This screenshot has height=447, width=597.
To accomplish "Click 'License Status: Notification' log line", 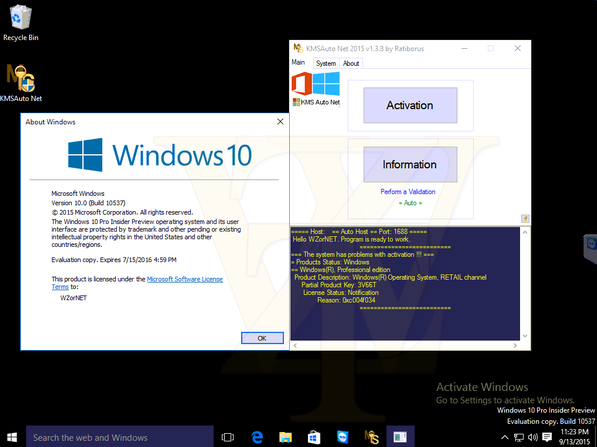I will (x=341, y=292).
